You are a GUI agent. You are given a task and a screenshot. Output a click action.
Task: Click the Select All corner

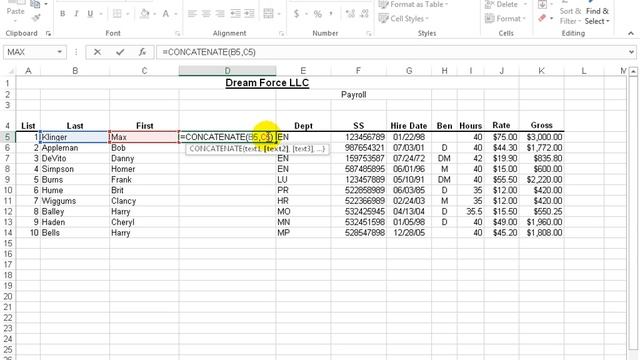coord(10,71)
